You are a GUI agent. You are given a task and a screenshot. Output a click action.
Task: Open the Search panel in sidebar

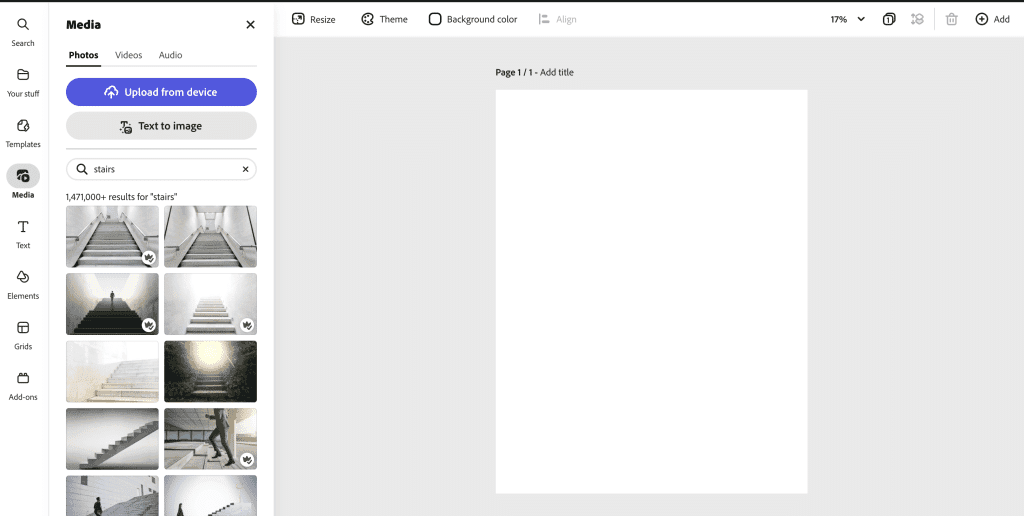pos(23,33)
